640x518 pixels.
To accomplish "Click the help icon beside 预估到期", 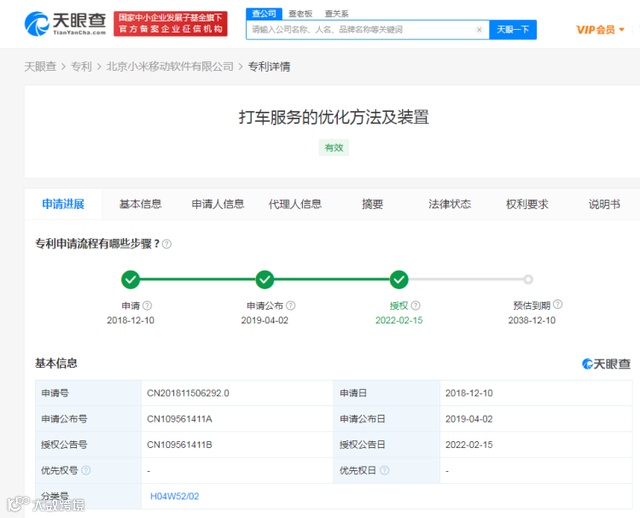I will (558, 304).
